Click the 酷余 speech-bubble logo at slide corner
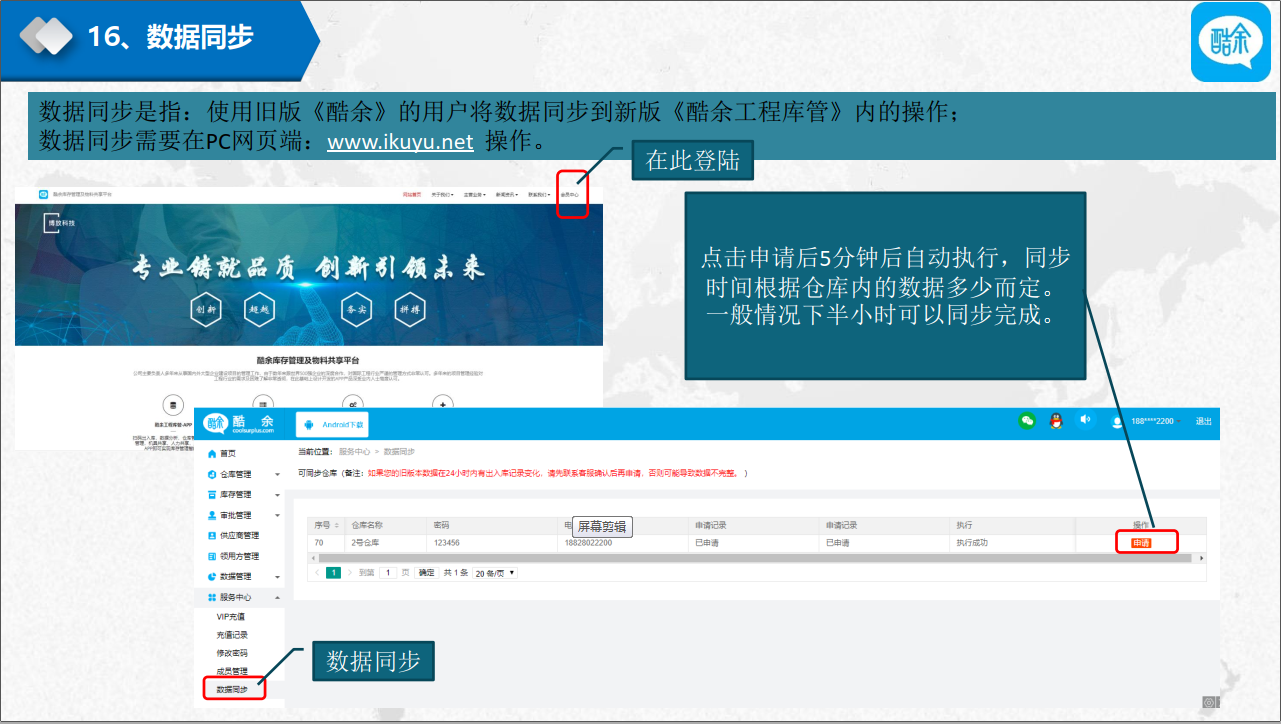Screen dimensions: 1281x724 click(1230, 43)
